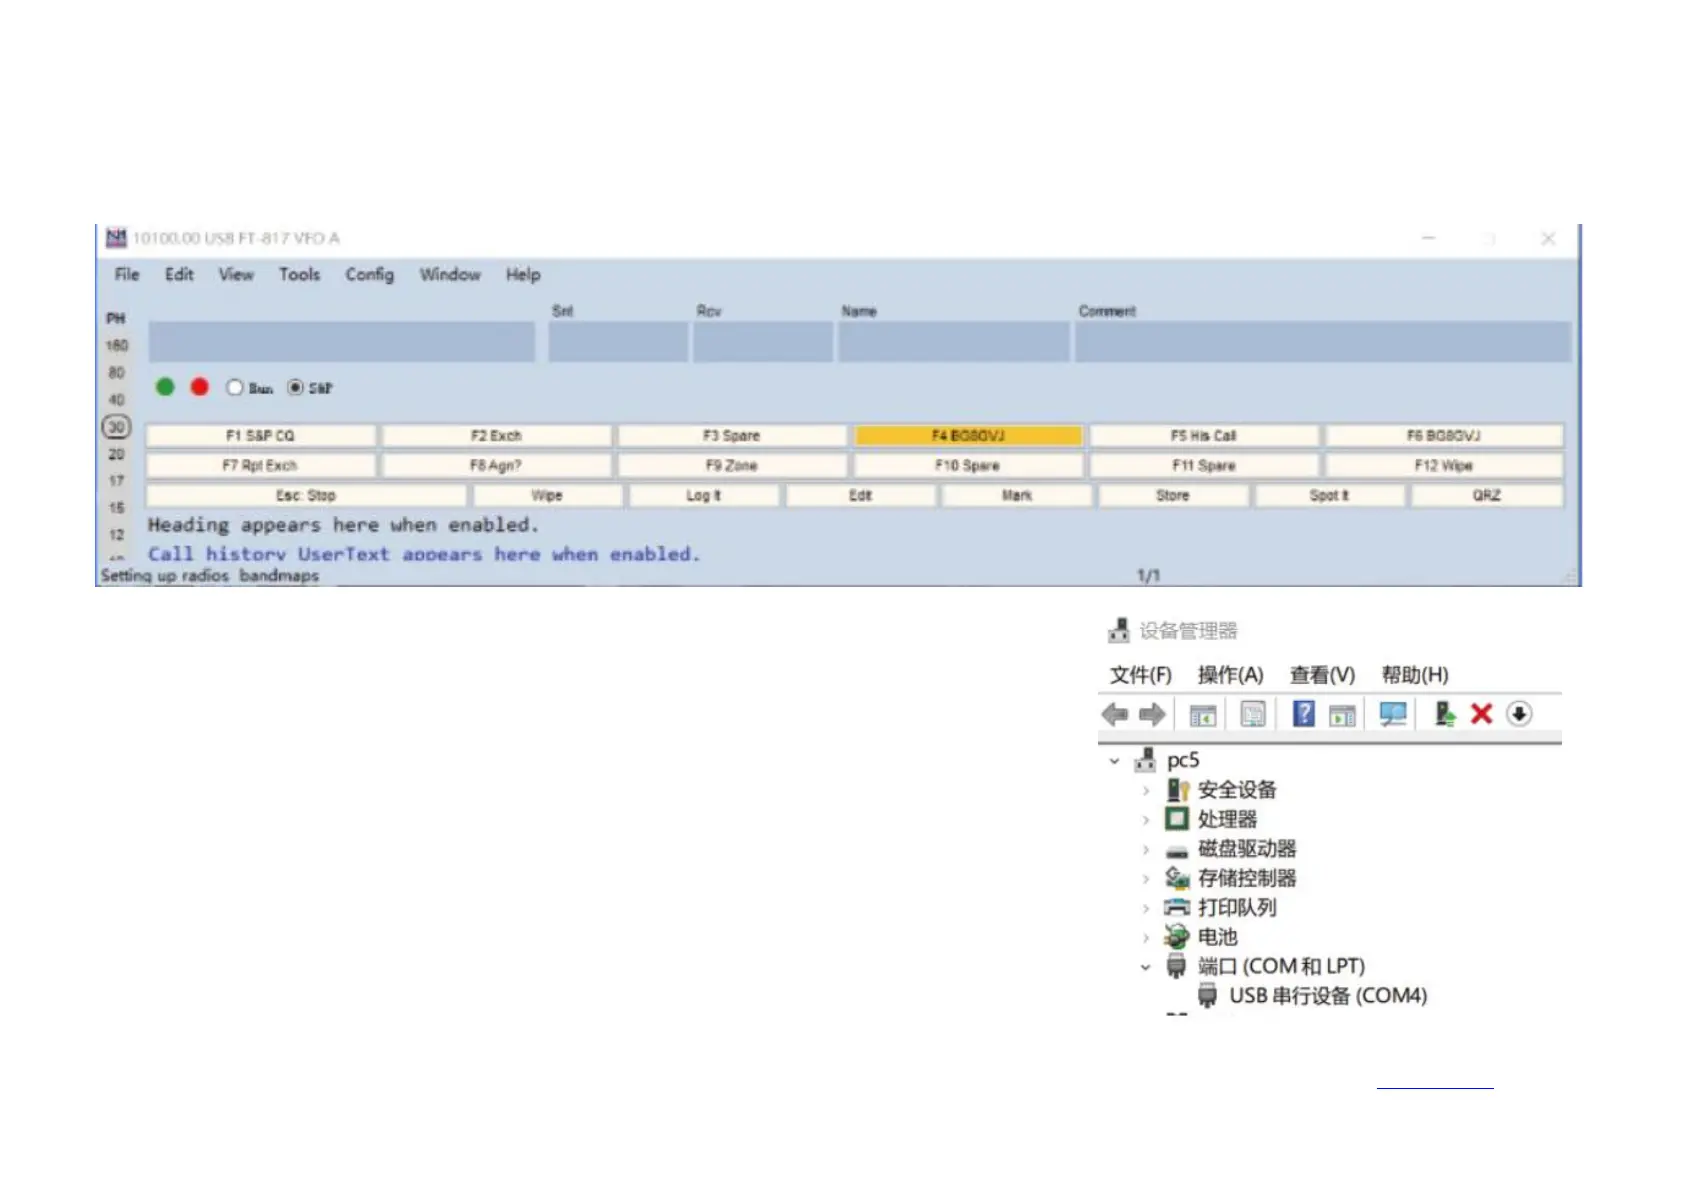Expand the 磁盘驱动器 tree node
The image size is (1684, 1191).
tap(1146, 850)
